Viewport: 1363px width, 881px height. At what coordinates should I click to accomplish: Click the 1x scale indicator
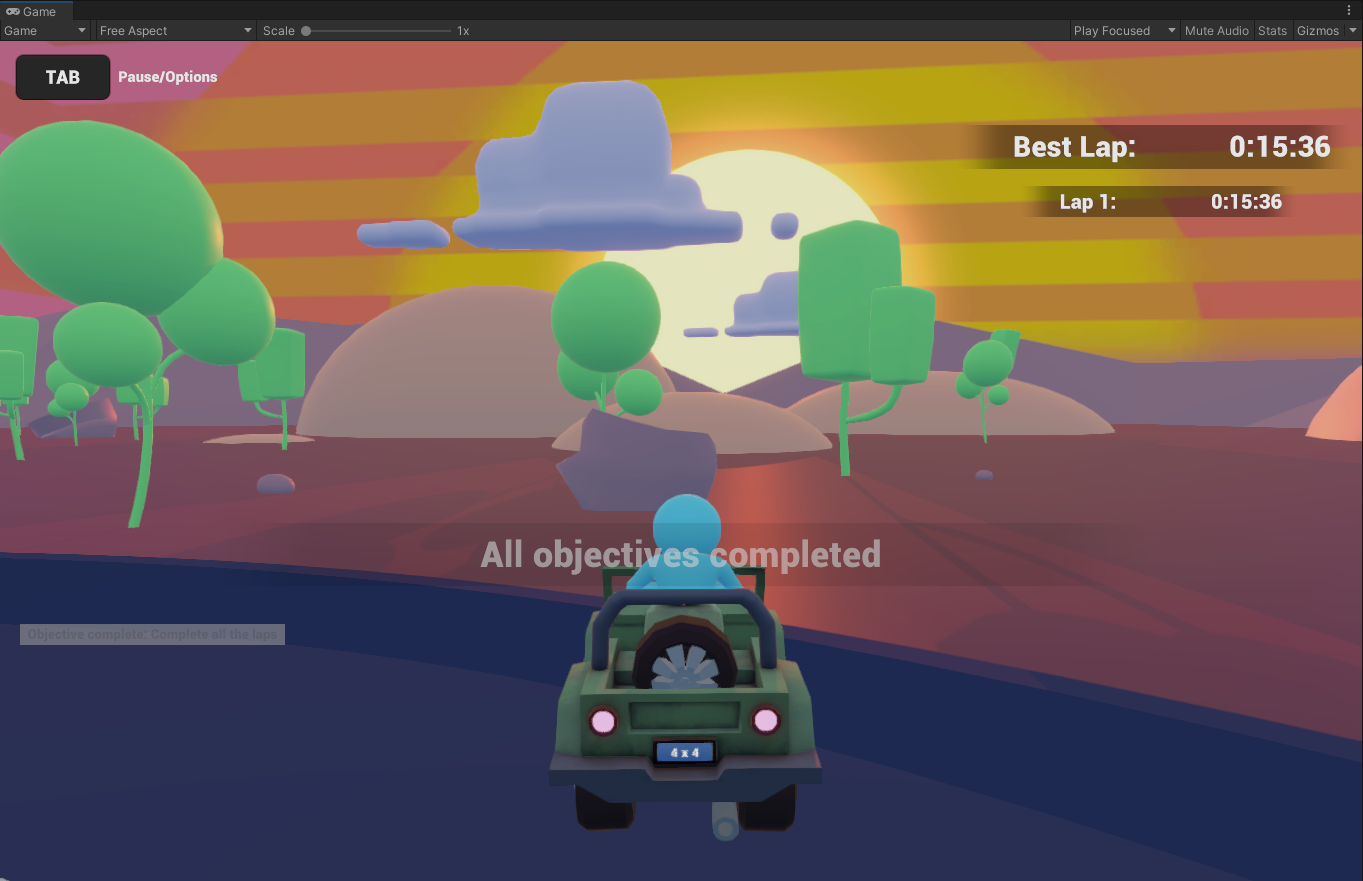pyautogui.click(x=461, y=30)
